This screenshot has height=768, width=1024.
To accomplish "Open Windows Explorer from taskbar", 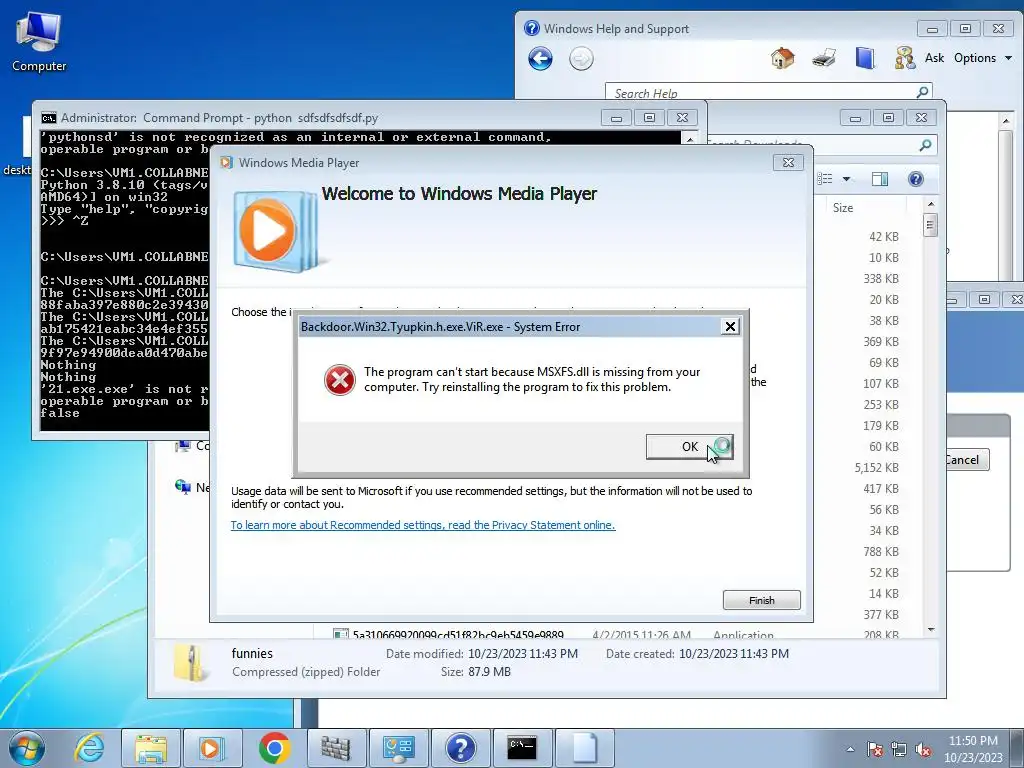I will pyautogui.click(x=151, y=748).
